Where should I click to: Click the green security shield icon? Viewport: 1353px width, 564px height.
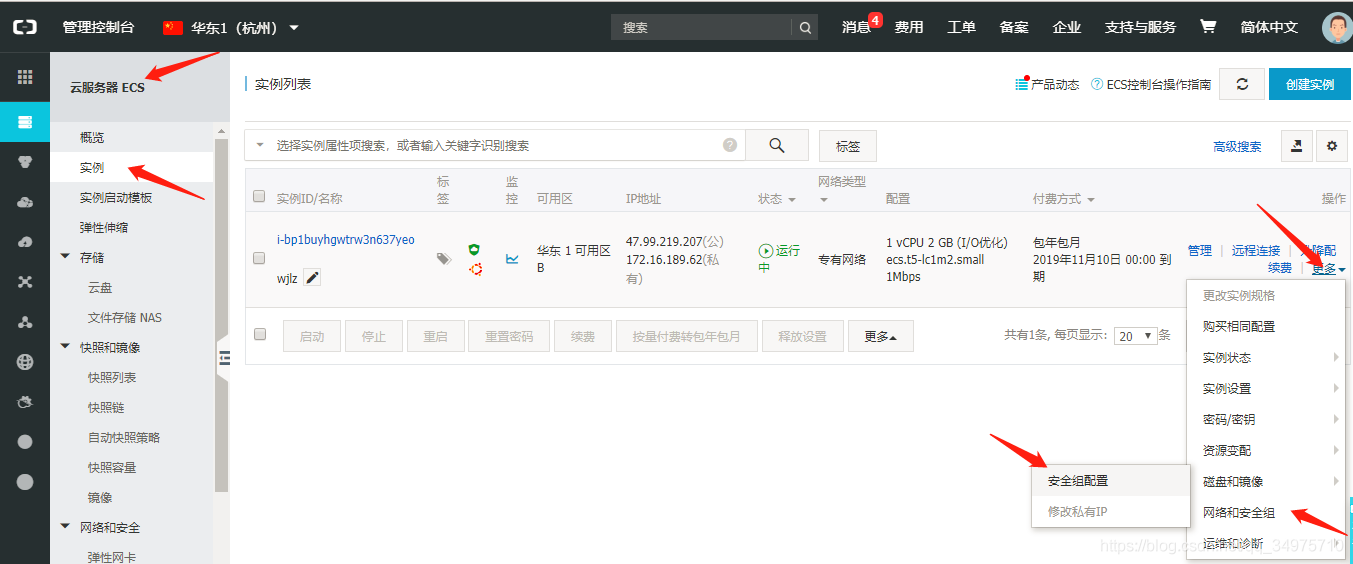(474, 249)
